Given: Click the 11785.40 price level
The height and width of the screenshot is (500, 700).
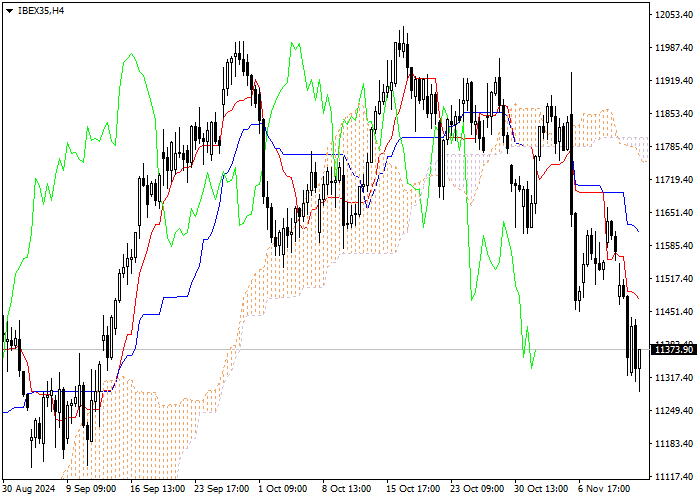Looking at the screenshot, I should [x=674, y=147].
